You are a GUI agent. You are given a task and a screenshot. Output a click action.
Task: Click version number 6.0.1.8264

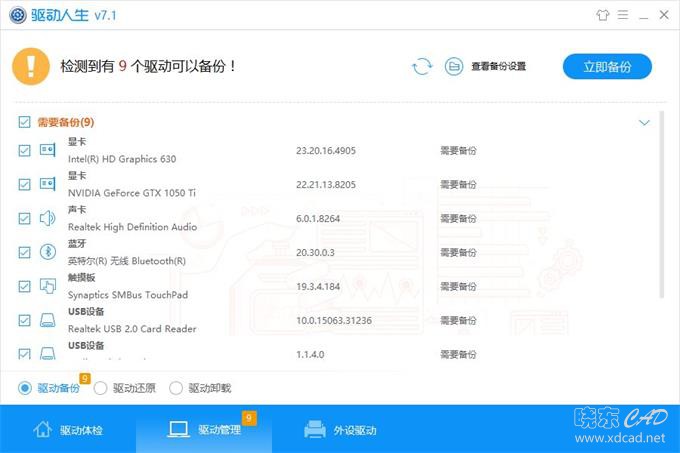(318, 218)
